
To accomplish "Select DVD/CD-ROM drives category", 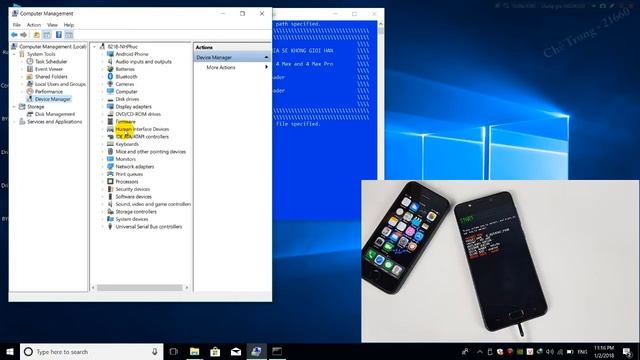I will tap(138, 114).
